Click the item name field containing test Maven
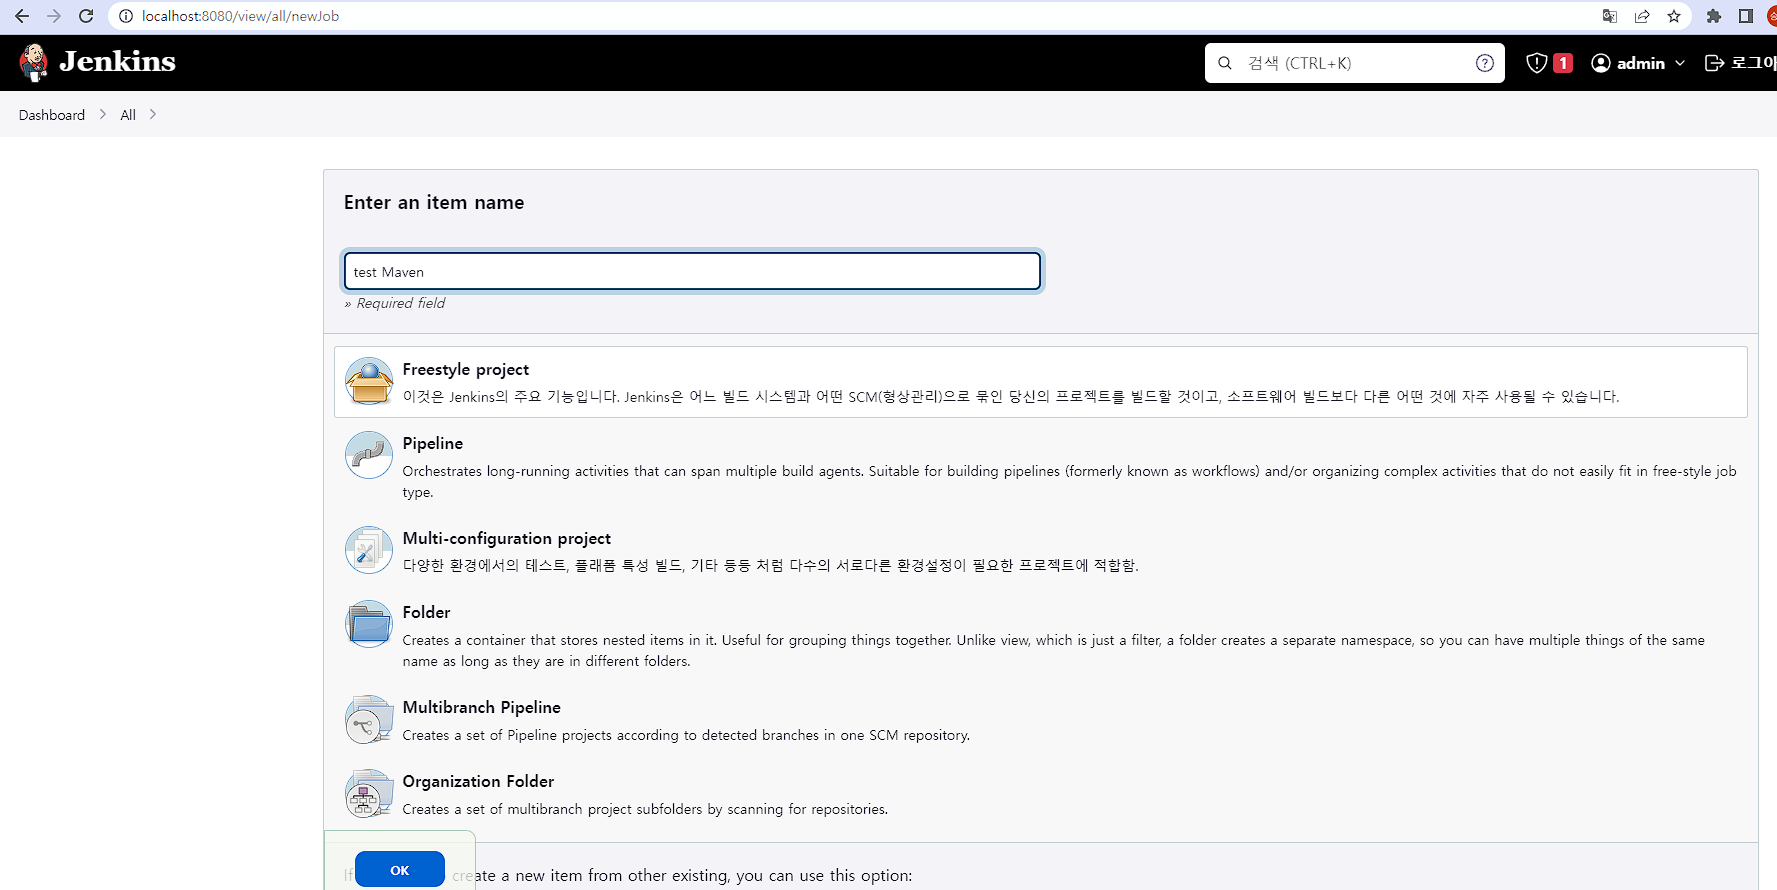 [692, 271]
